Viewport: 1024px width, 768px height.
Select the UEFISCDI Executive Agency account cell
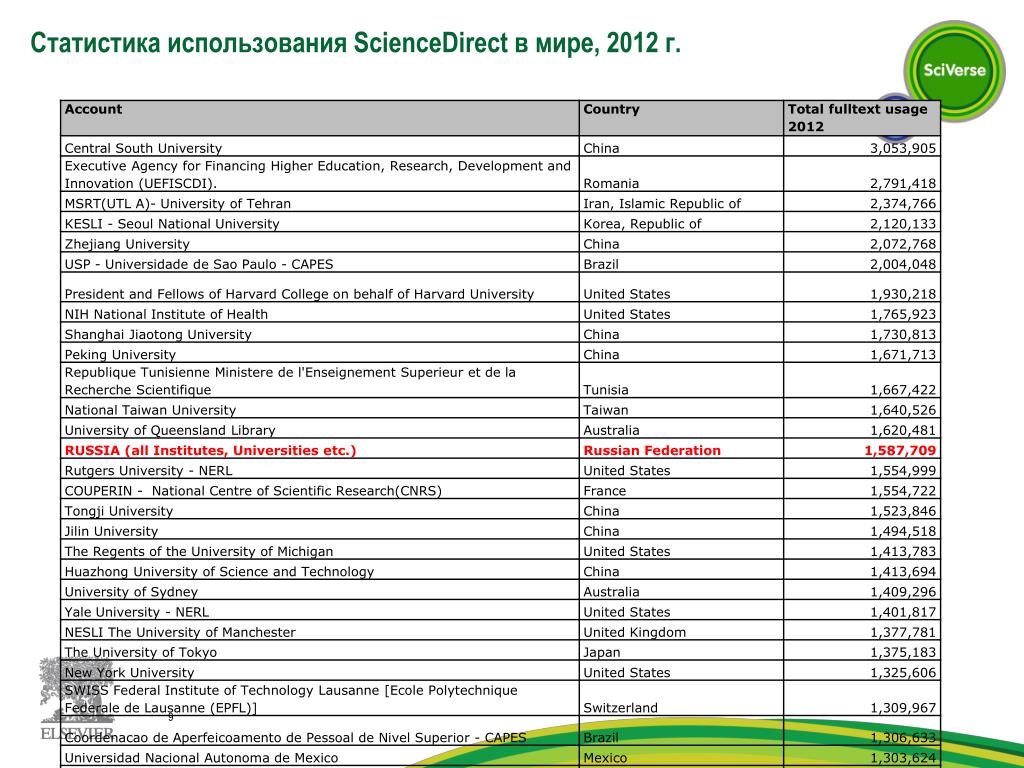(319, 174)
